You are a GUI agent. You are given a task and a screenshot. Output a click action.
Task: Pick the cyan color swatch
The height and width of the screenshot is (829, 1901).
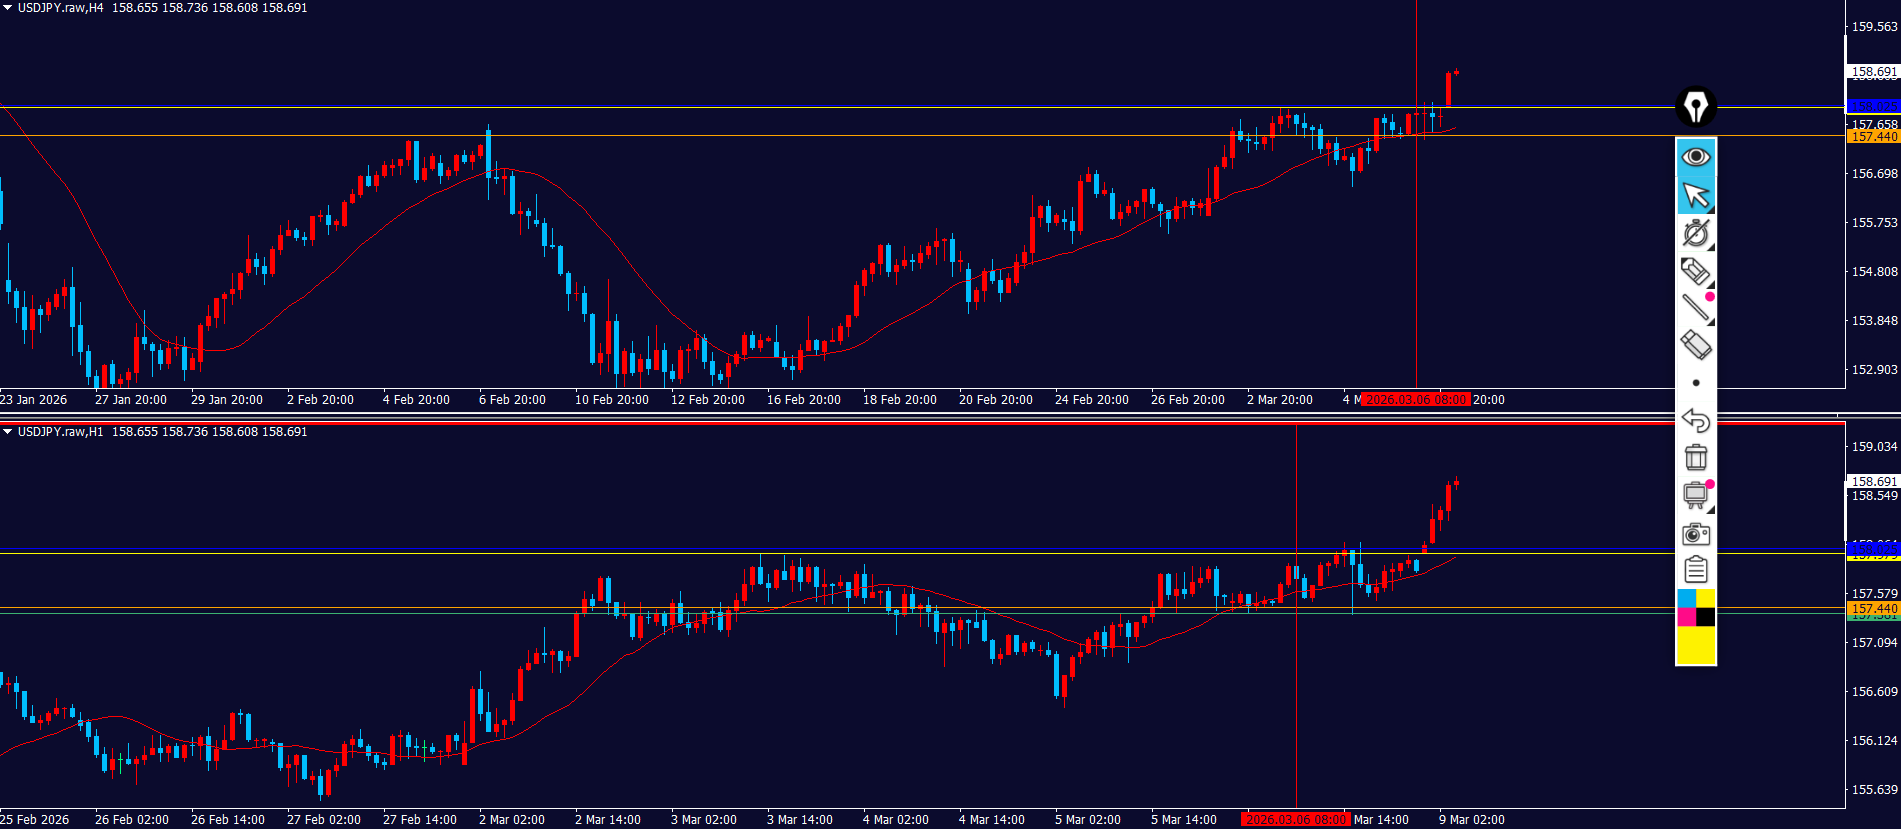1686,598
